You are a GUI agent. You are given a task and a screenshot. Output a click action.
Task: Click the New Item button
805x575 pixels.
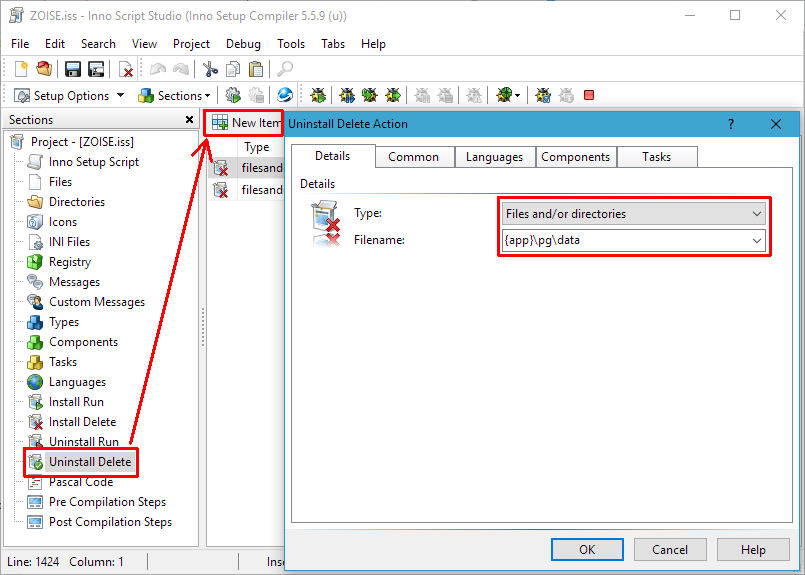[246, 123]
